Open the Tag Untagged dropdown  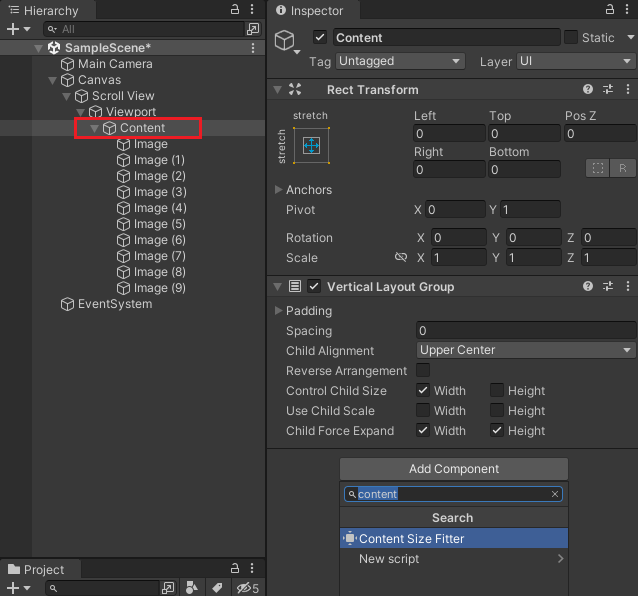(x=400, y=61)
